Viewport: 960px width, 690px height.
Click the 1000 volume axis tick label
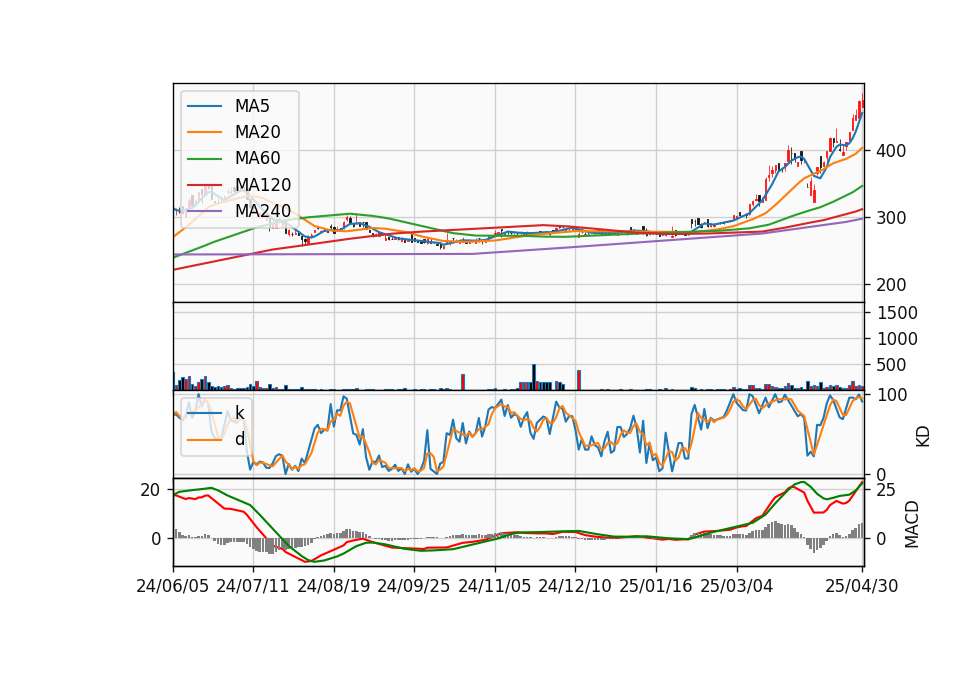tap(897, 339)
